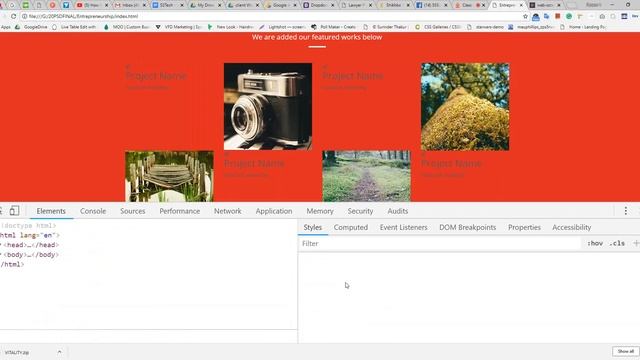Click the forest path project thumbnail
The width and height of the screenshot is (640, 360).
pos(367,176)
